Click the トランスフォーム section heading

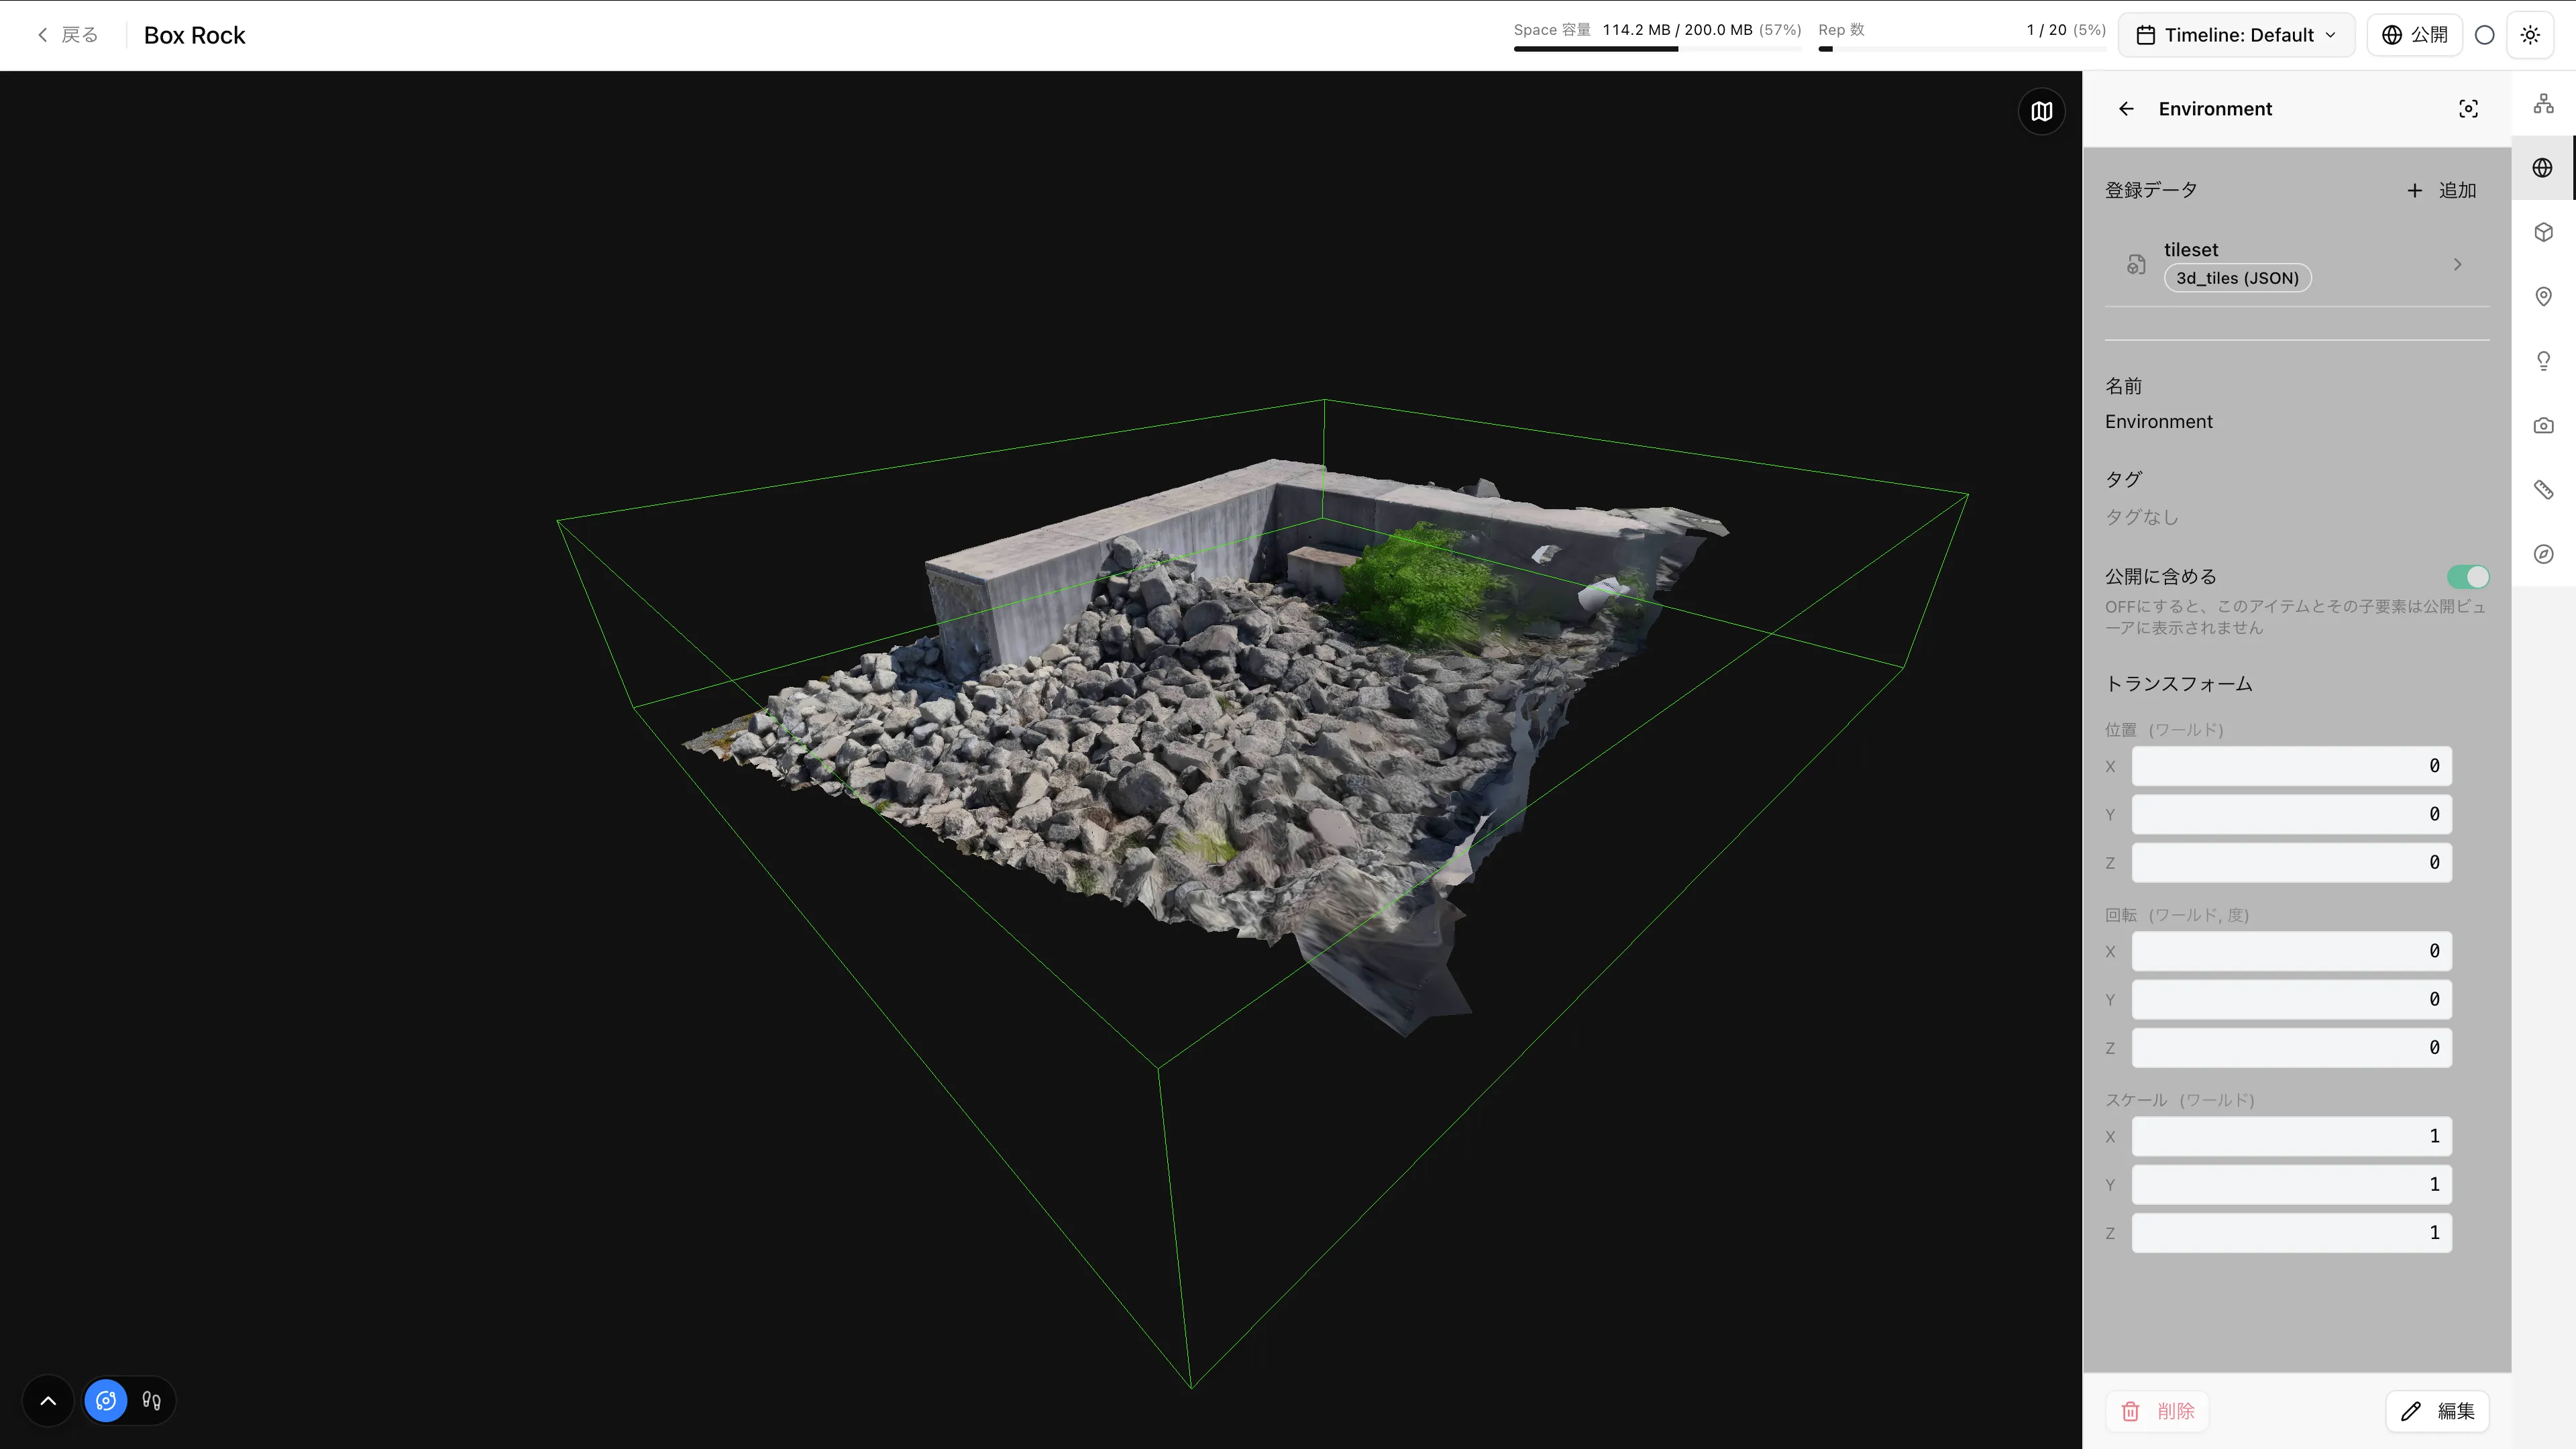pyautogui.click(x=2178, y=684)
